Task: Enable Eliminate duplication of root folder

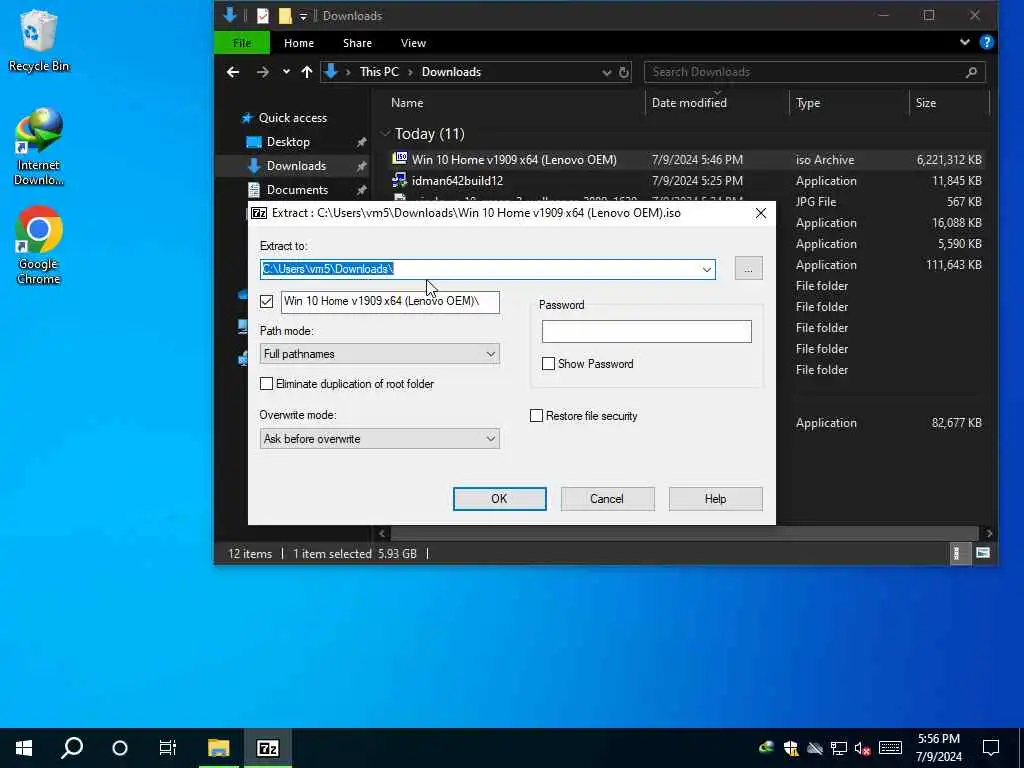Action: (266, 383)
